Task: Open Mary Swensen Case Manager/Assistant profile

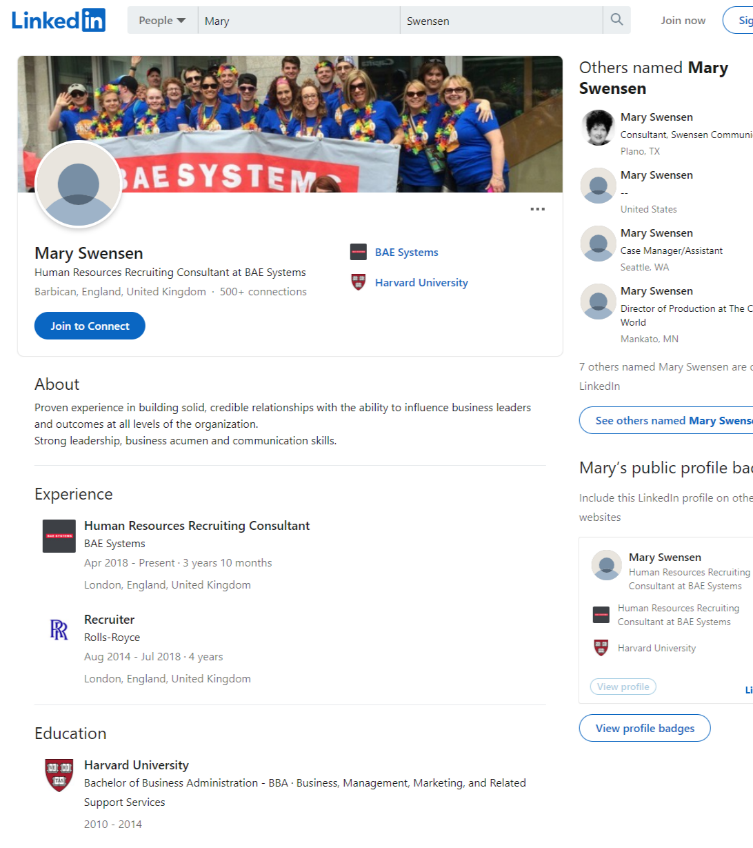Action: pos(656,233)
